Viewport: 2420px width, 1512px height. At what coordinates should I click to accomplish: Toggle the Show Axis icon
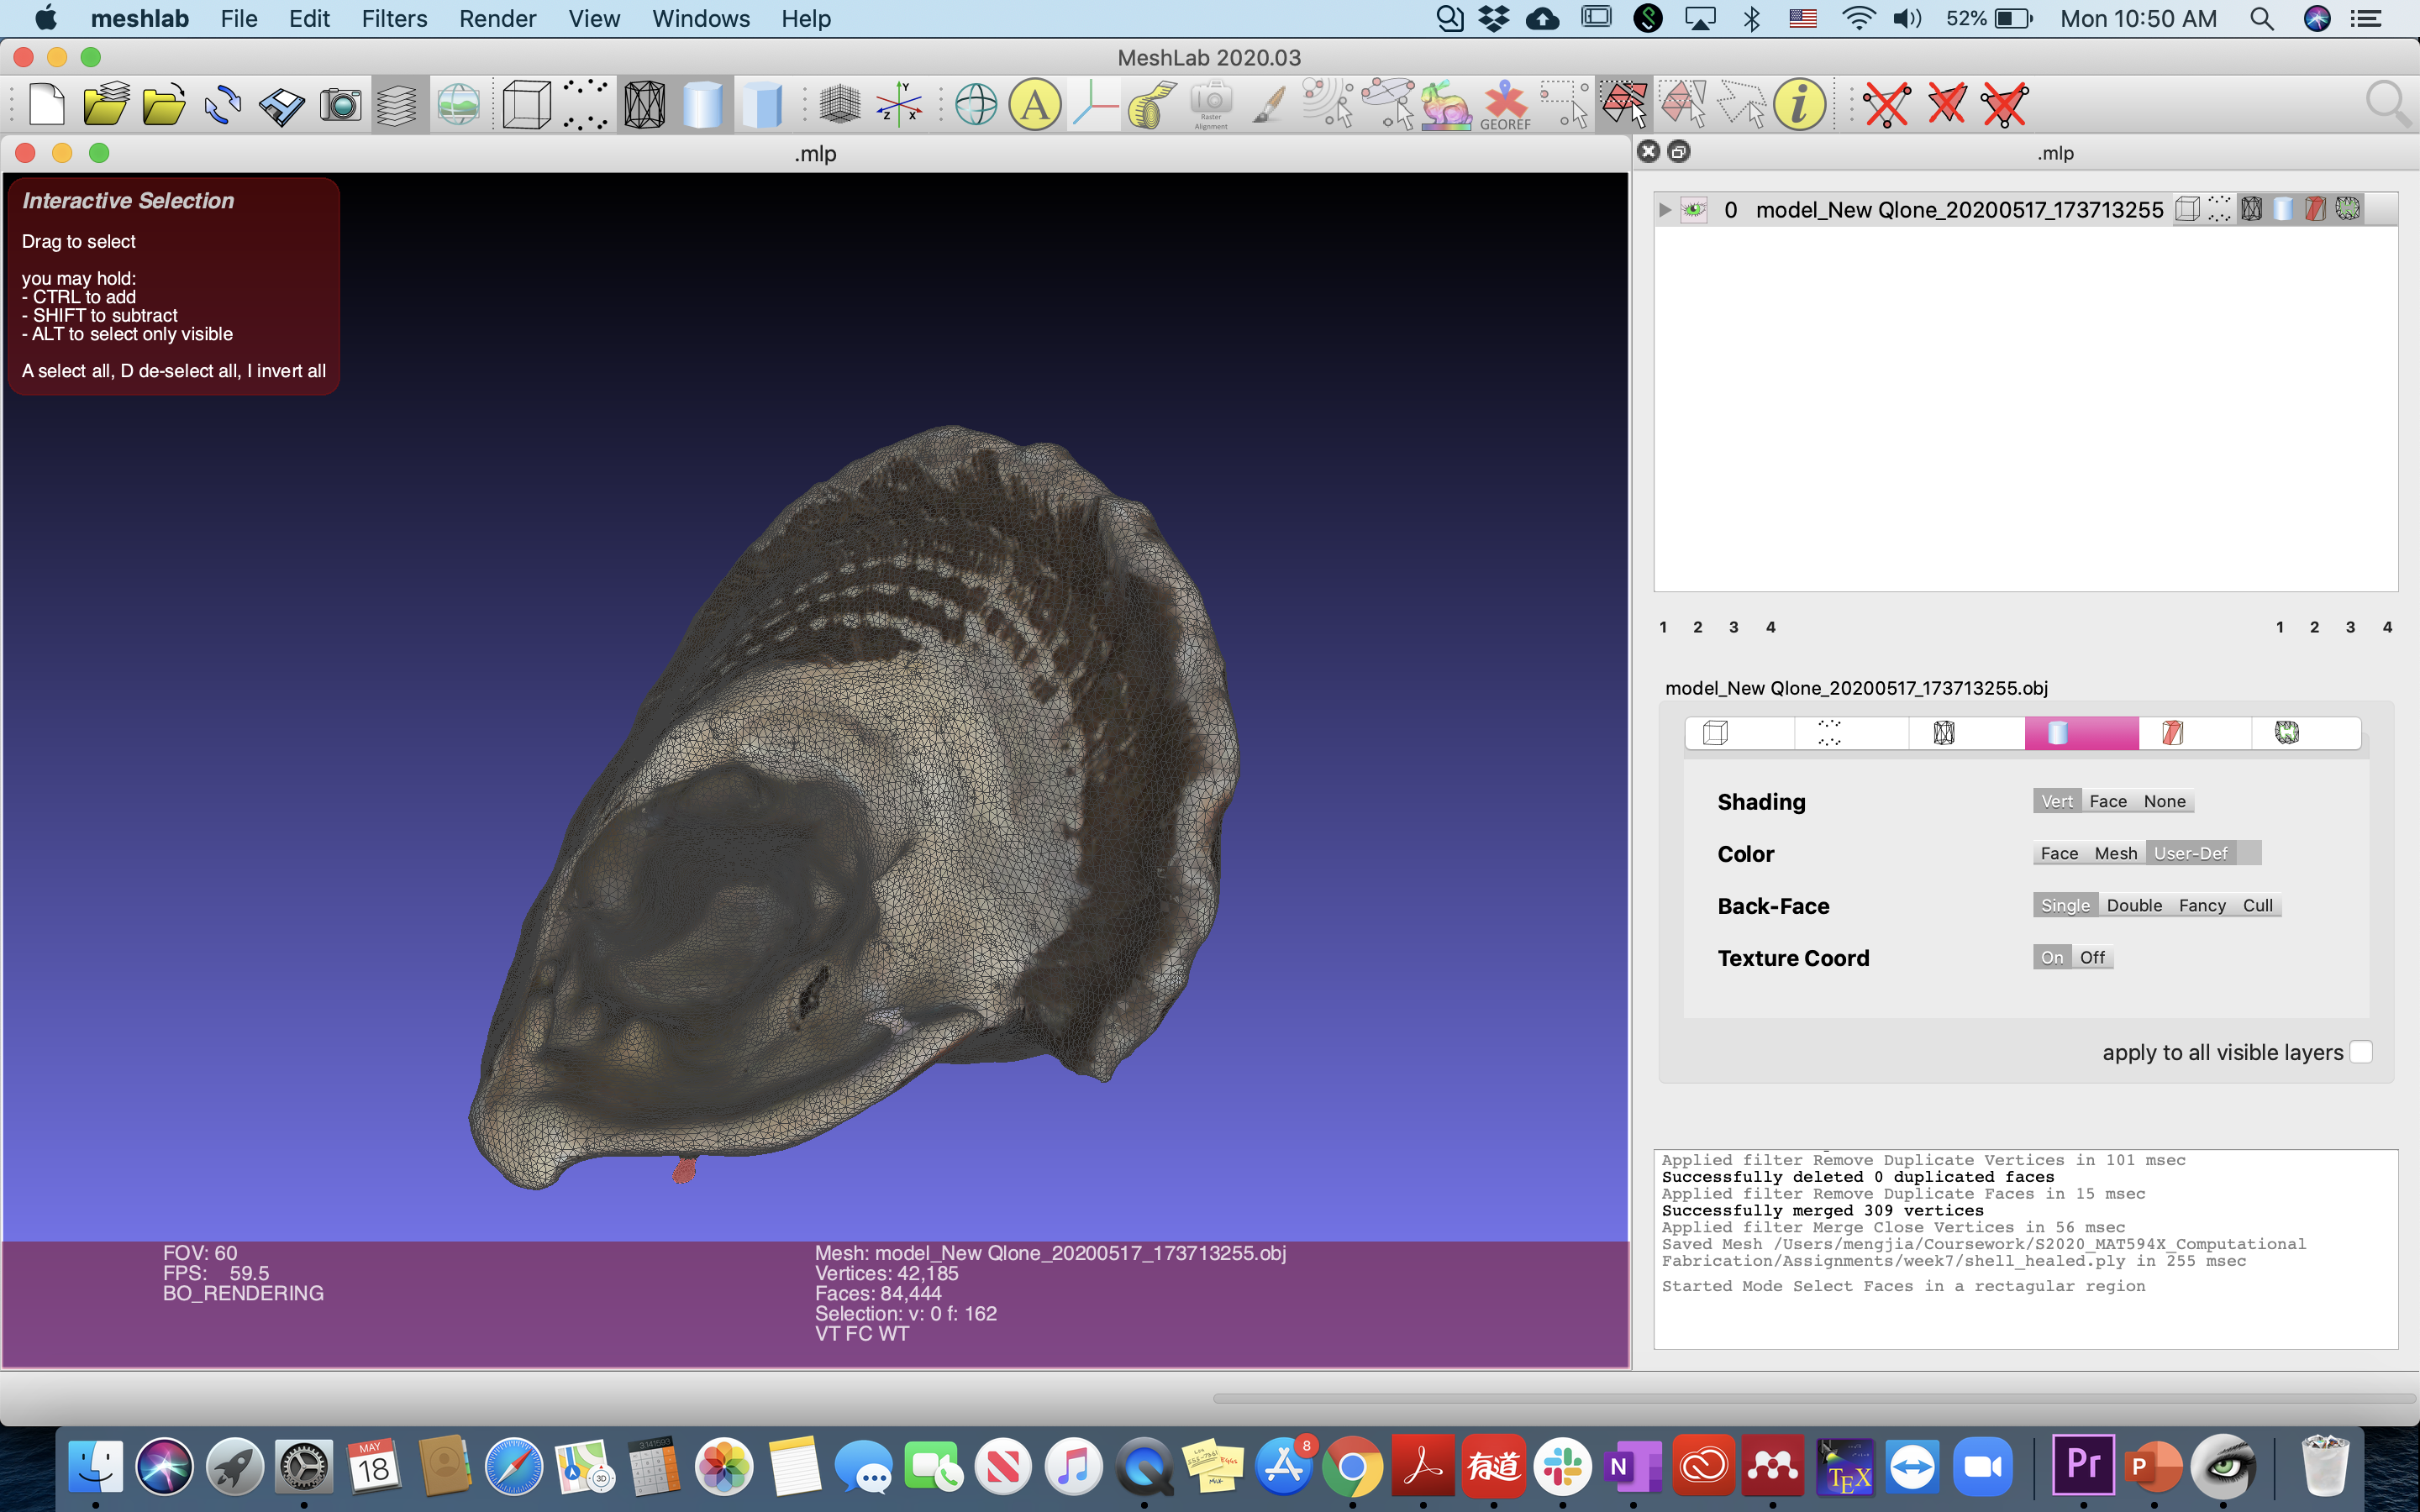tap(898, 104)
